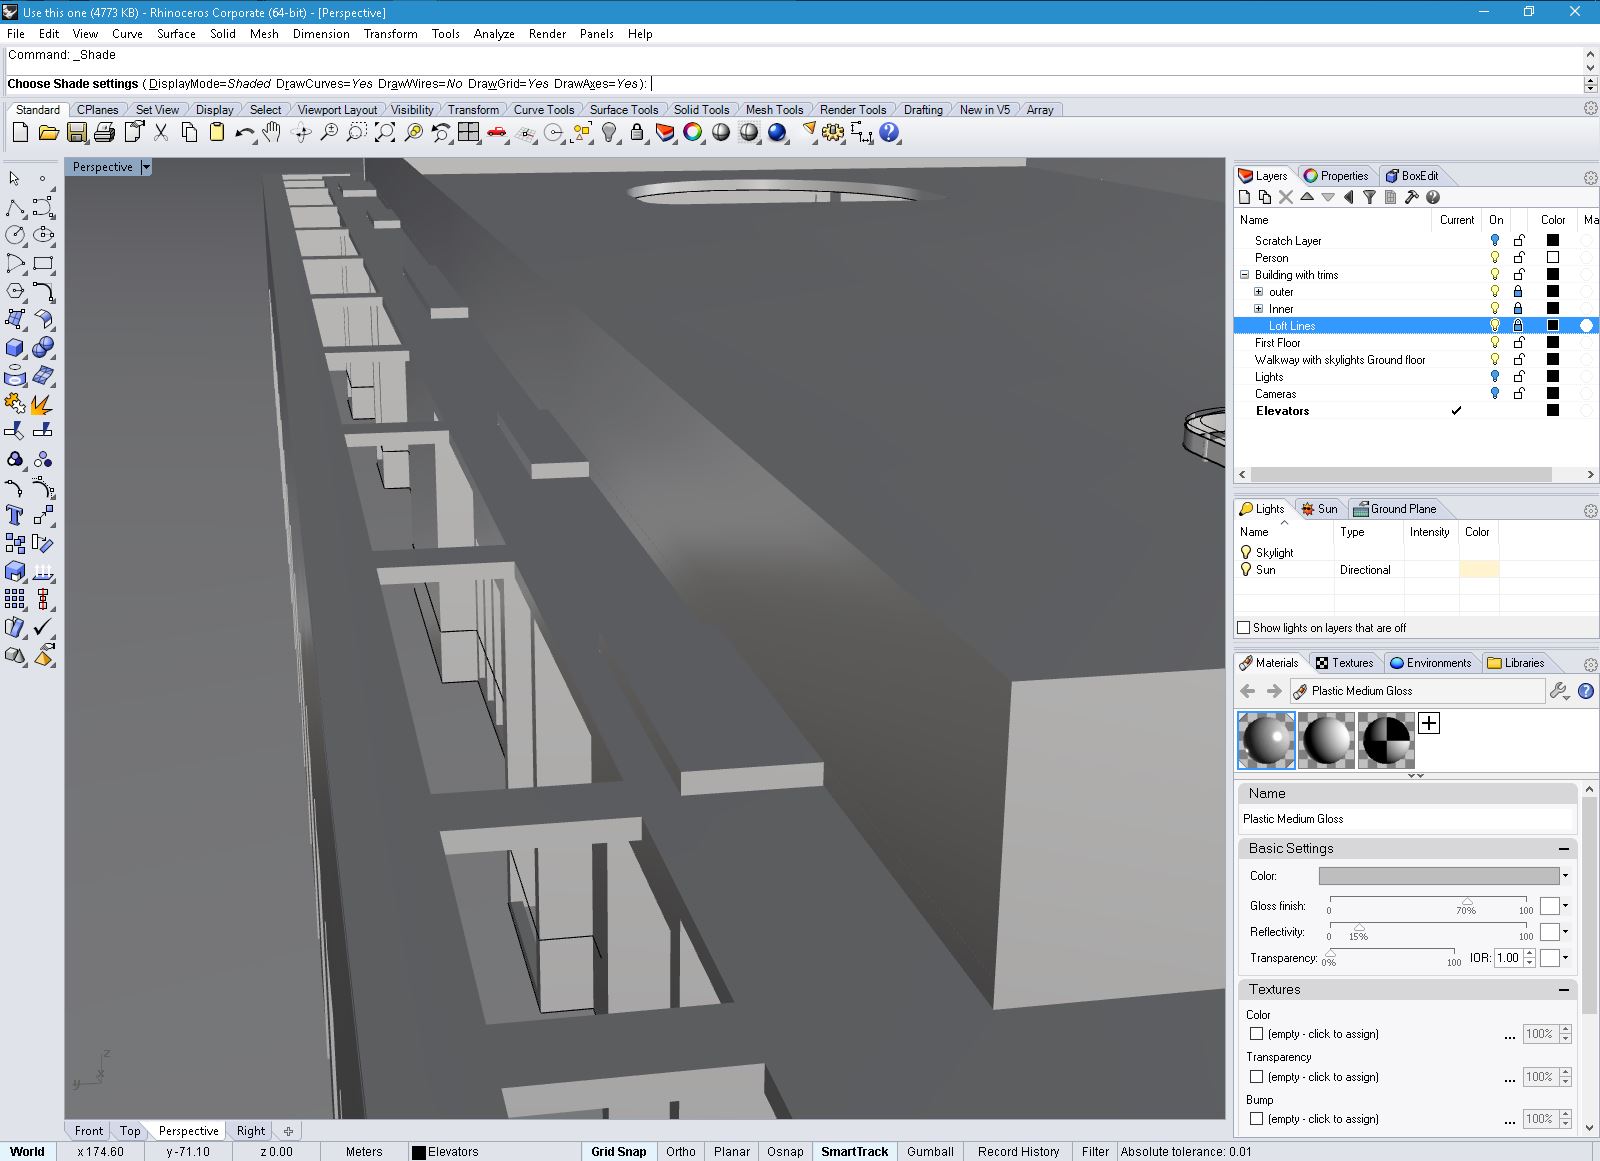The height and width of the screenshot is (1161, 1600).
Task: Select the Circle tool in left sidebar
Action: [x=15, y=235]
